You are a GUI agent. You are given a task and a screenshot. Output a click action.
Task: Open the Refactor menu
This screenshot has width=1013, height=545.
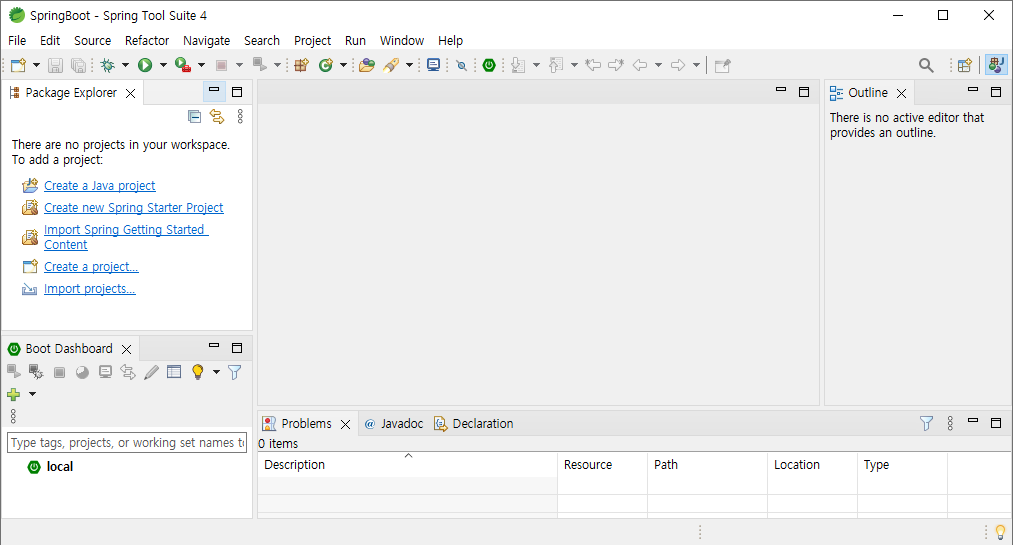click(x=147, y=41)
